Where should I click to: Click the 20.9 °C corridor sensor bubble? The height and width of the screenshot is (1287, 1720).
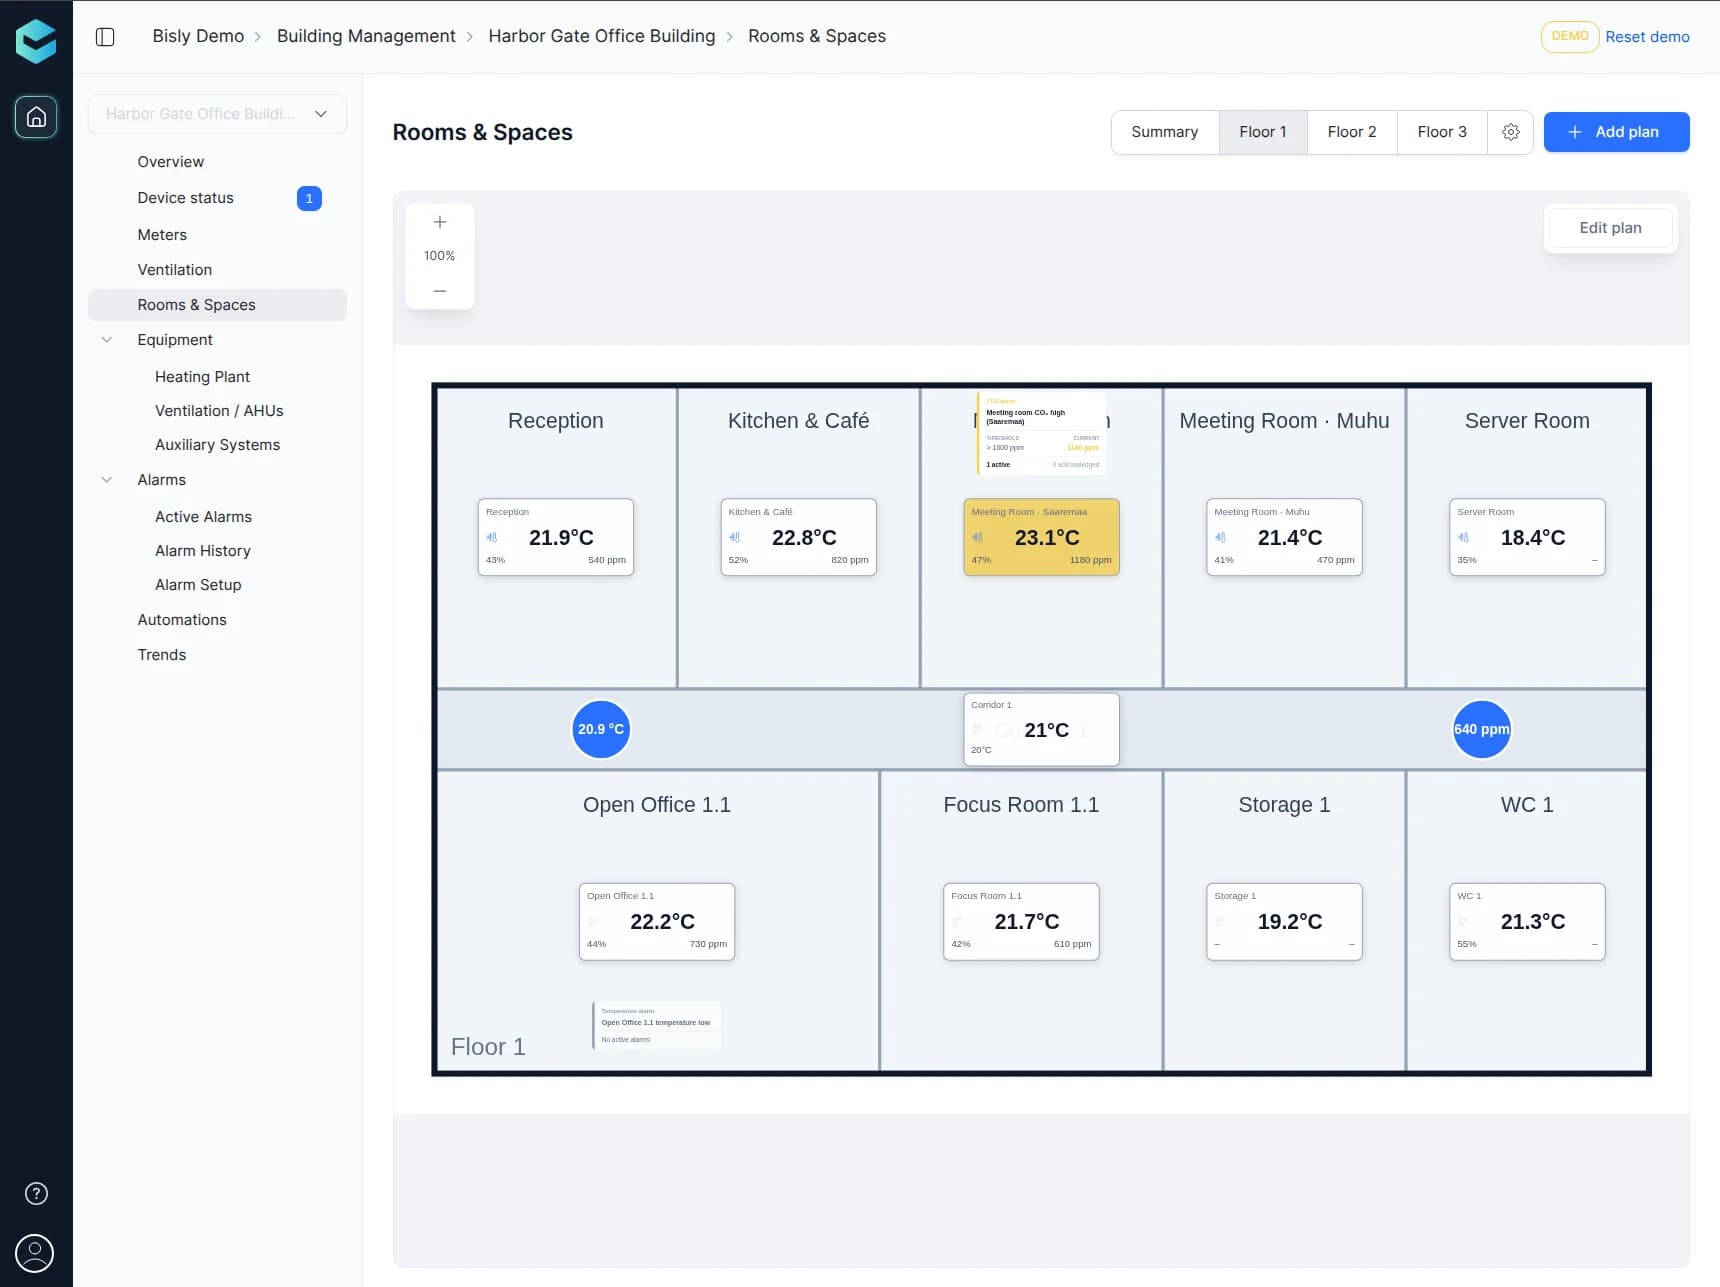601,729
